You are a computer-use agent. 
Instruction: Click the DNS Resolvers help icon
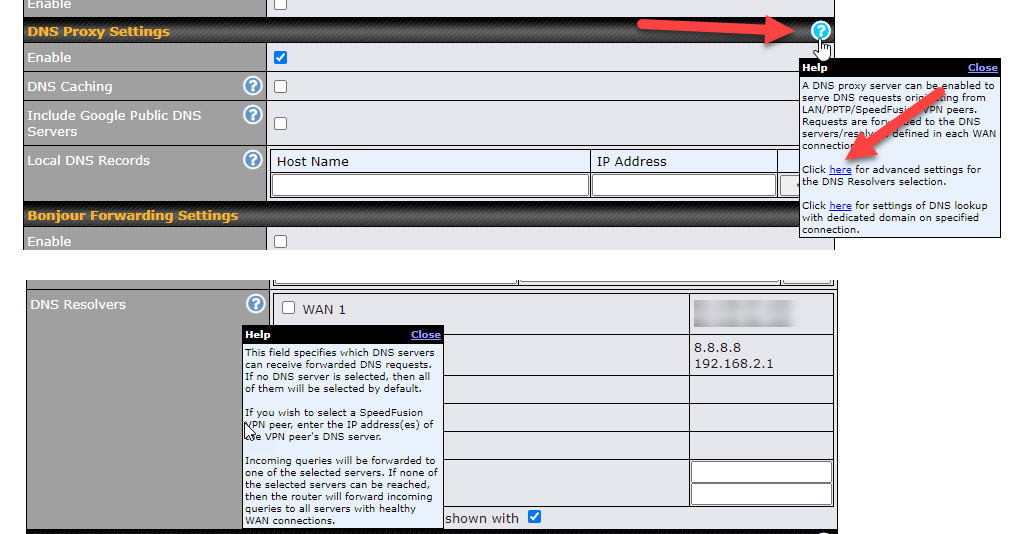(256, 304)
